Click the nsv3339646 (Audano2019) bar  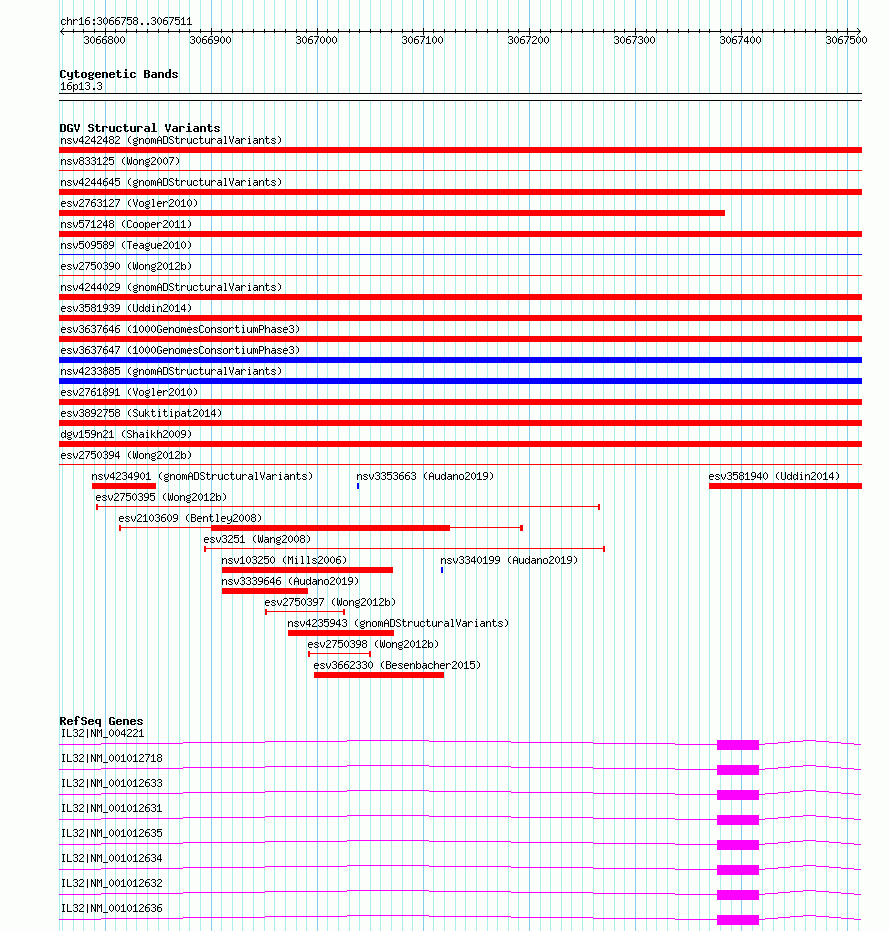(265, 591)
